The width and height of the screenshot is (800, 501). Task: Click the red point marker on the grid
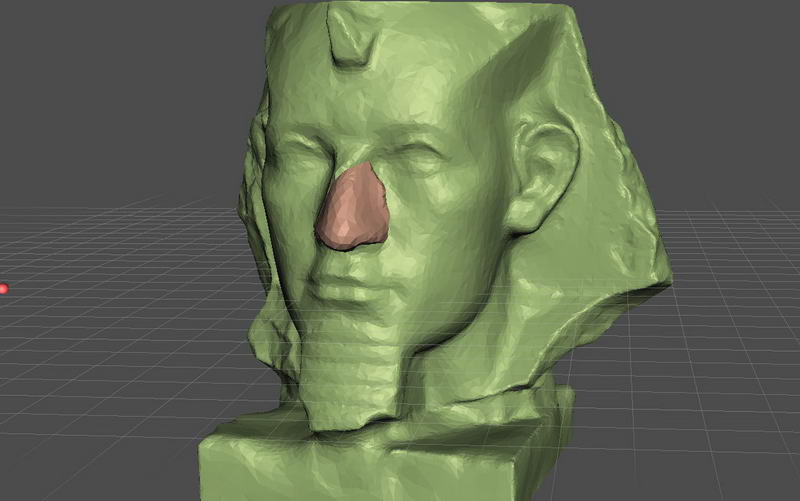pos(3,289)
